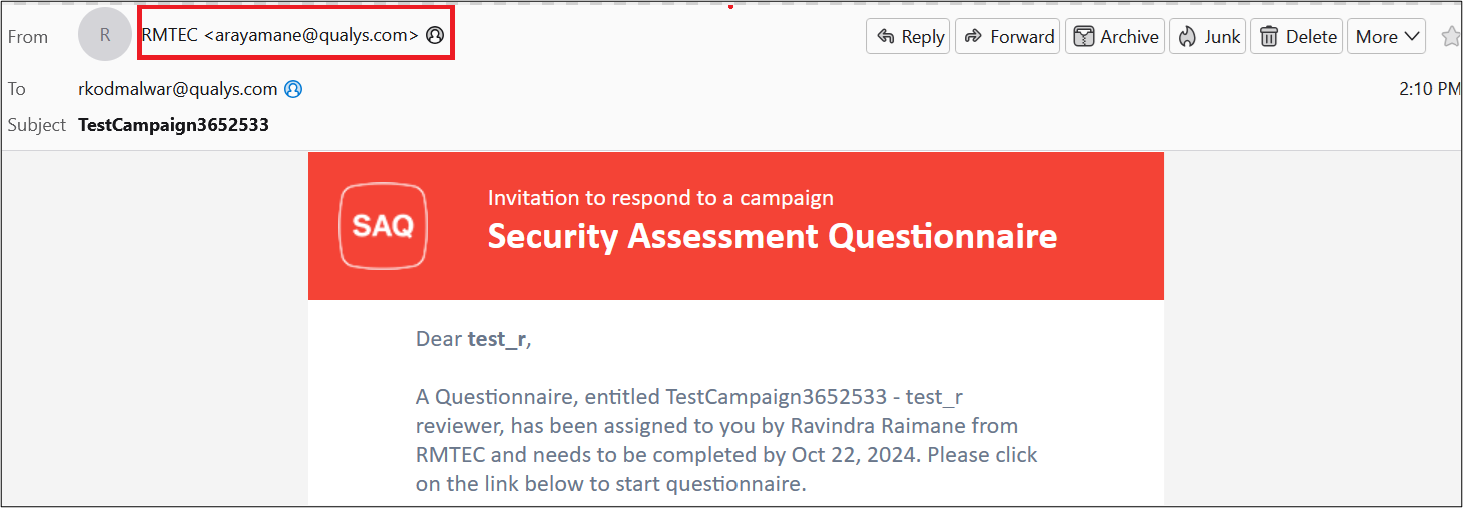Click the Subject field label
This screenshot has height=508, width=1463.
pos(37,125)
